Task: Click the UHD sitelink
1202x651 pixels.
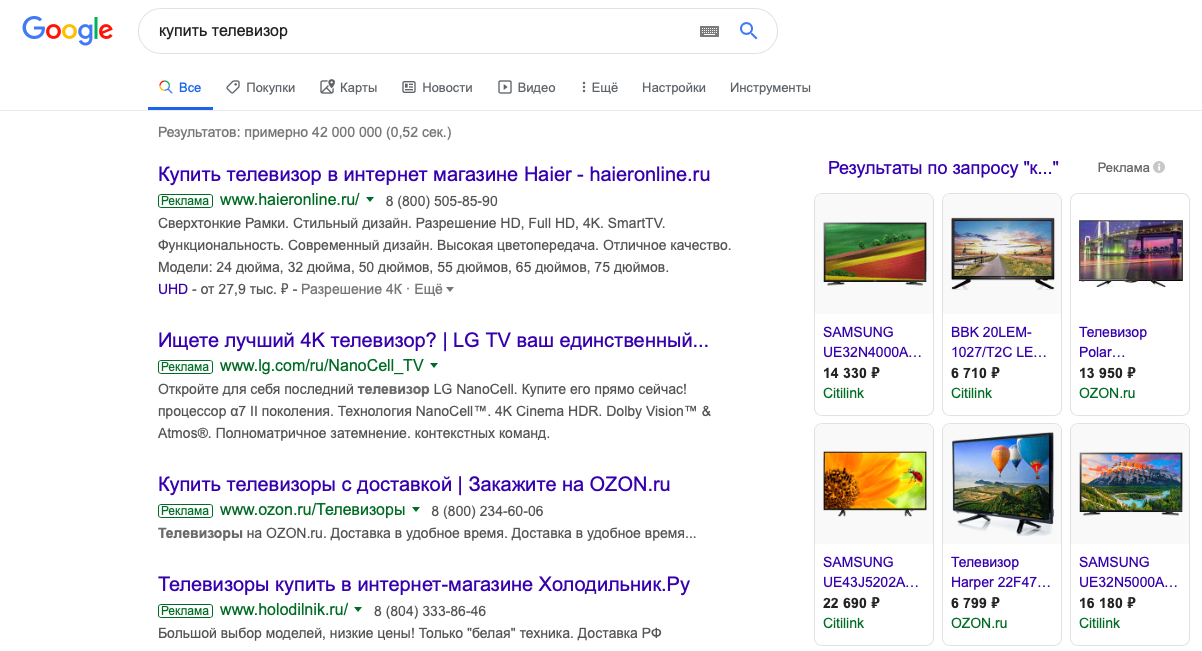Action: click(173, 289)
